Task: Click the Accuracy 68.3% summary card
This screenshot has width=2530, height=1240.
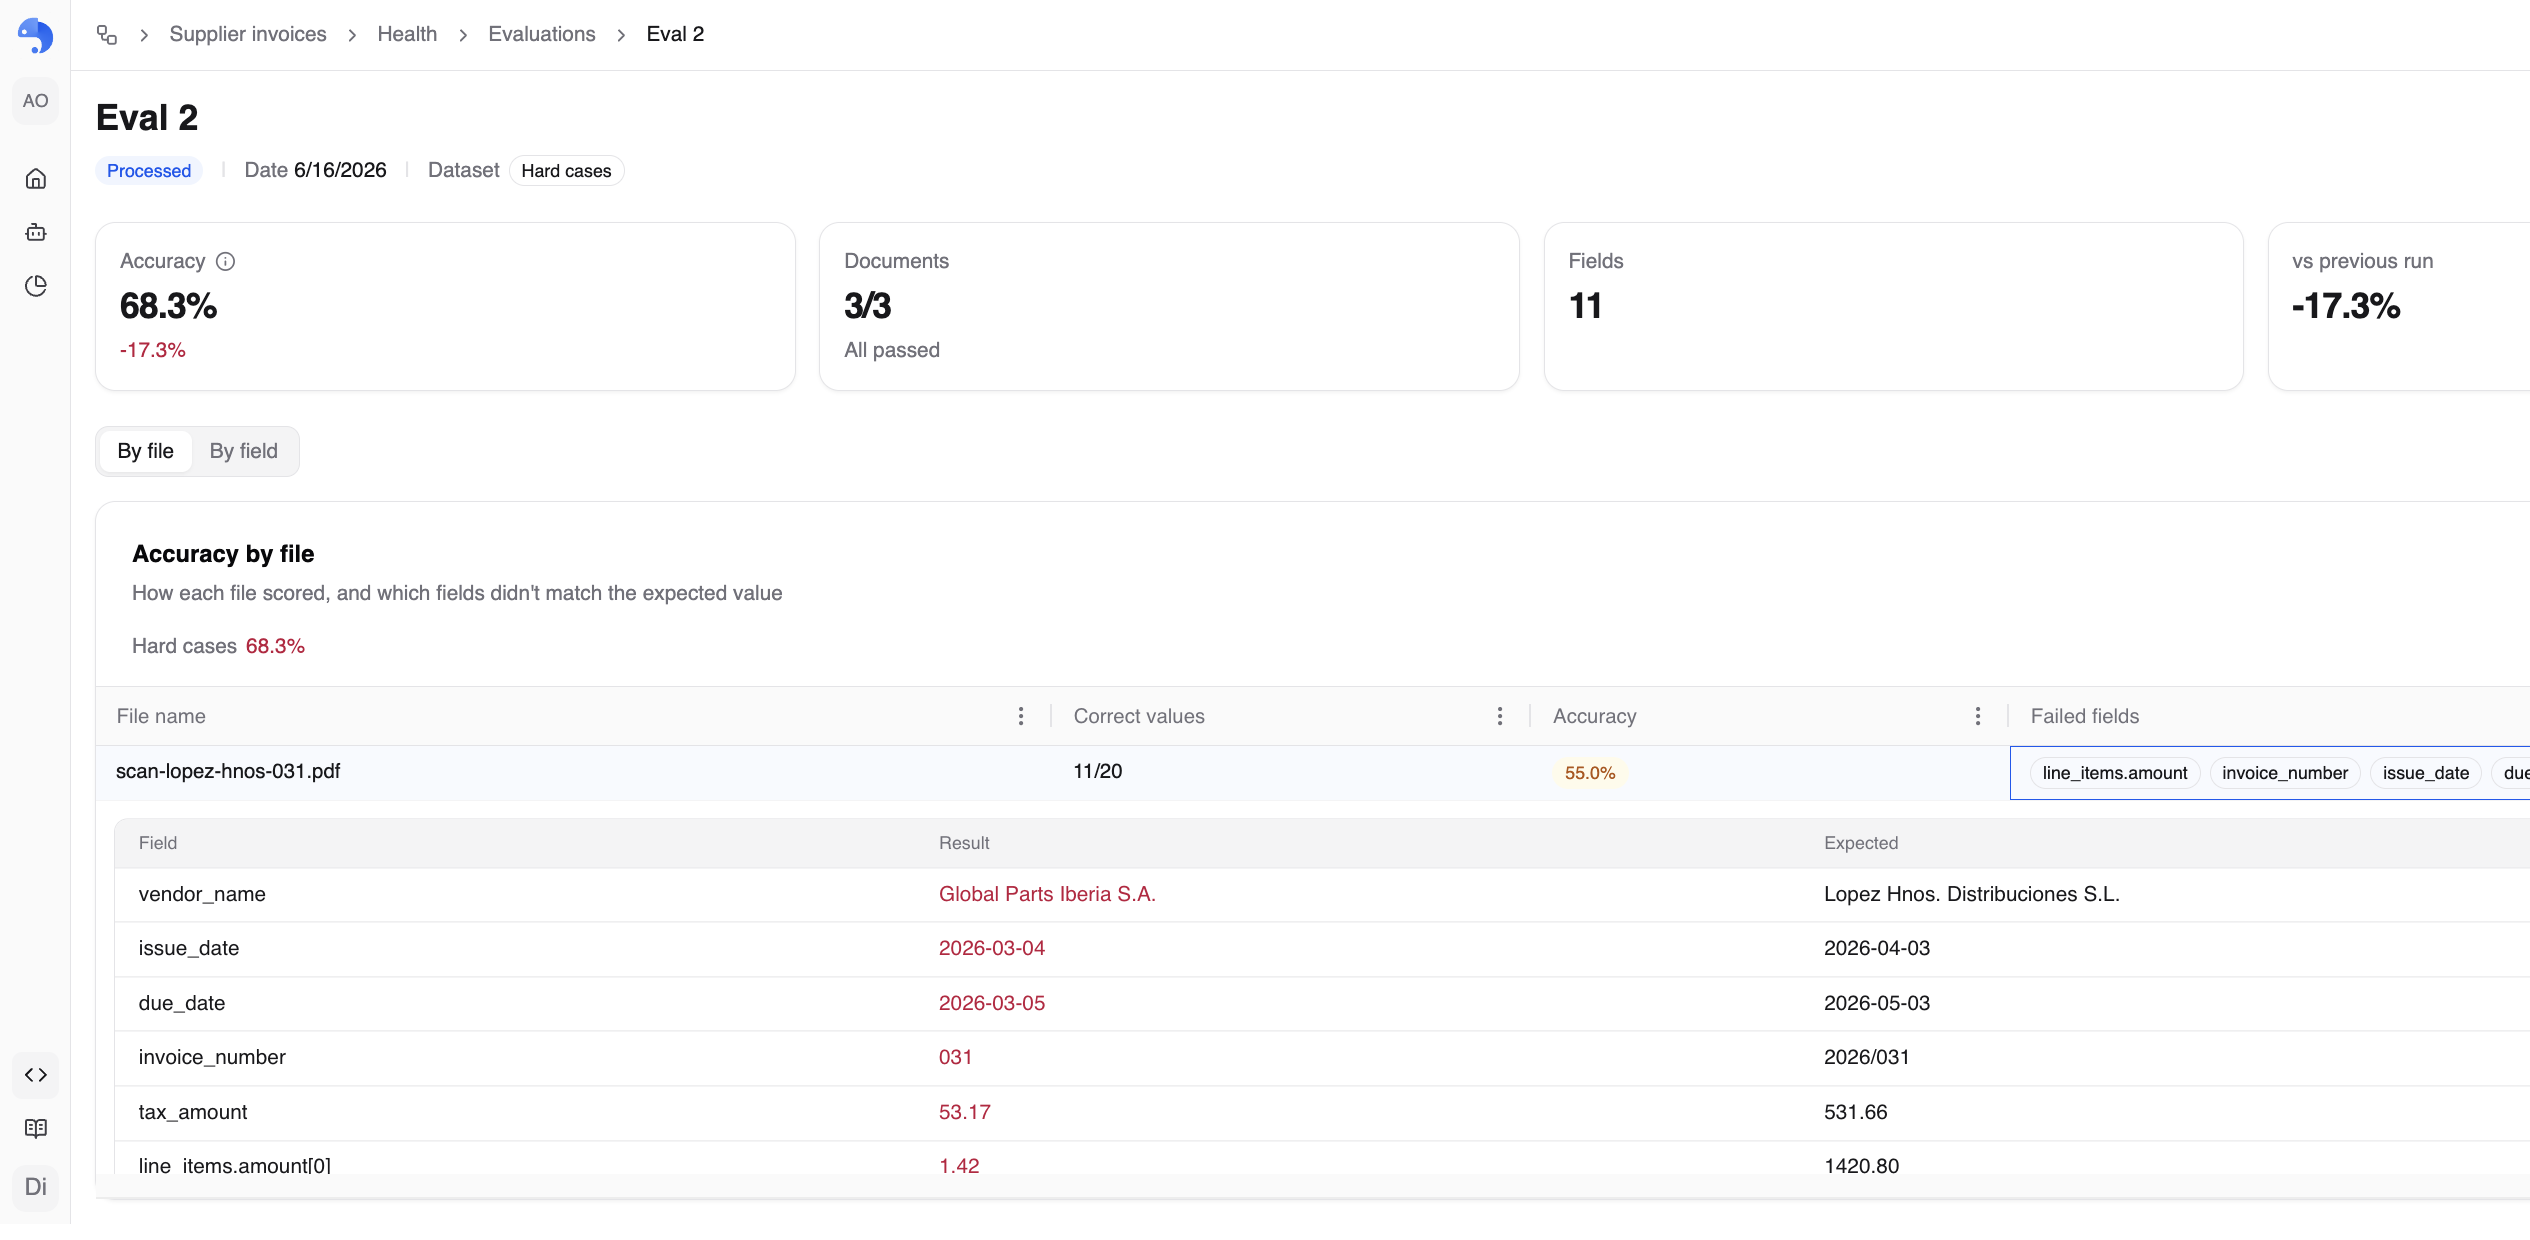Action: tap(445, 306)
